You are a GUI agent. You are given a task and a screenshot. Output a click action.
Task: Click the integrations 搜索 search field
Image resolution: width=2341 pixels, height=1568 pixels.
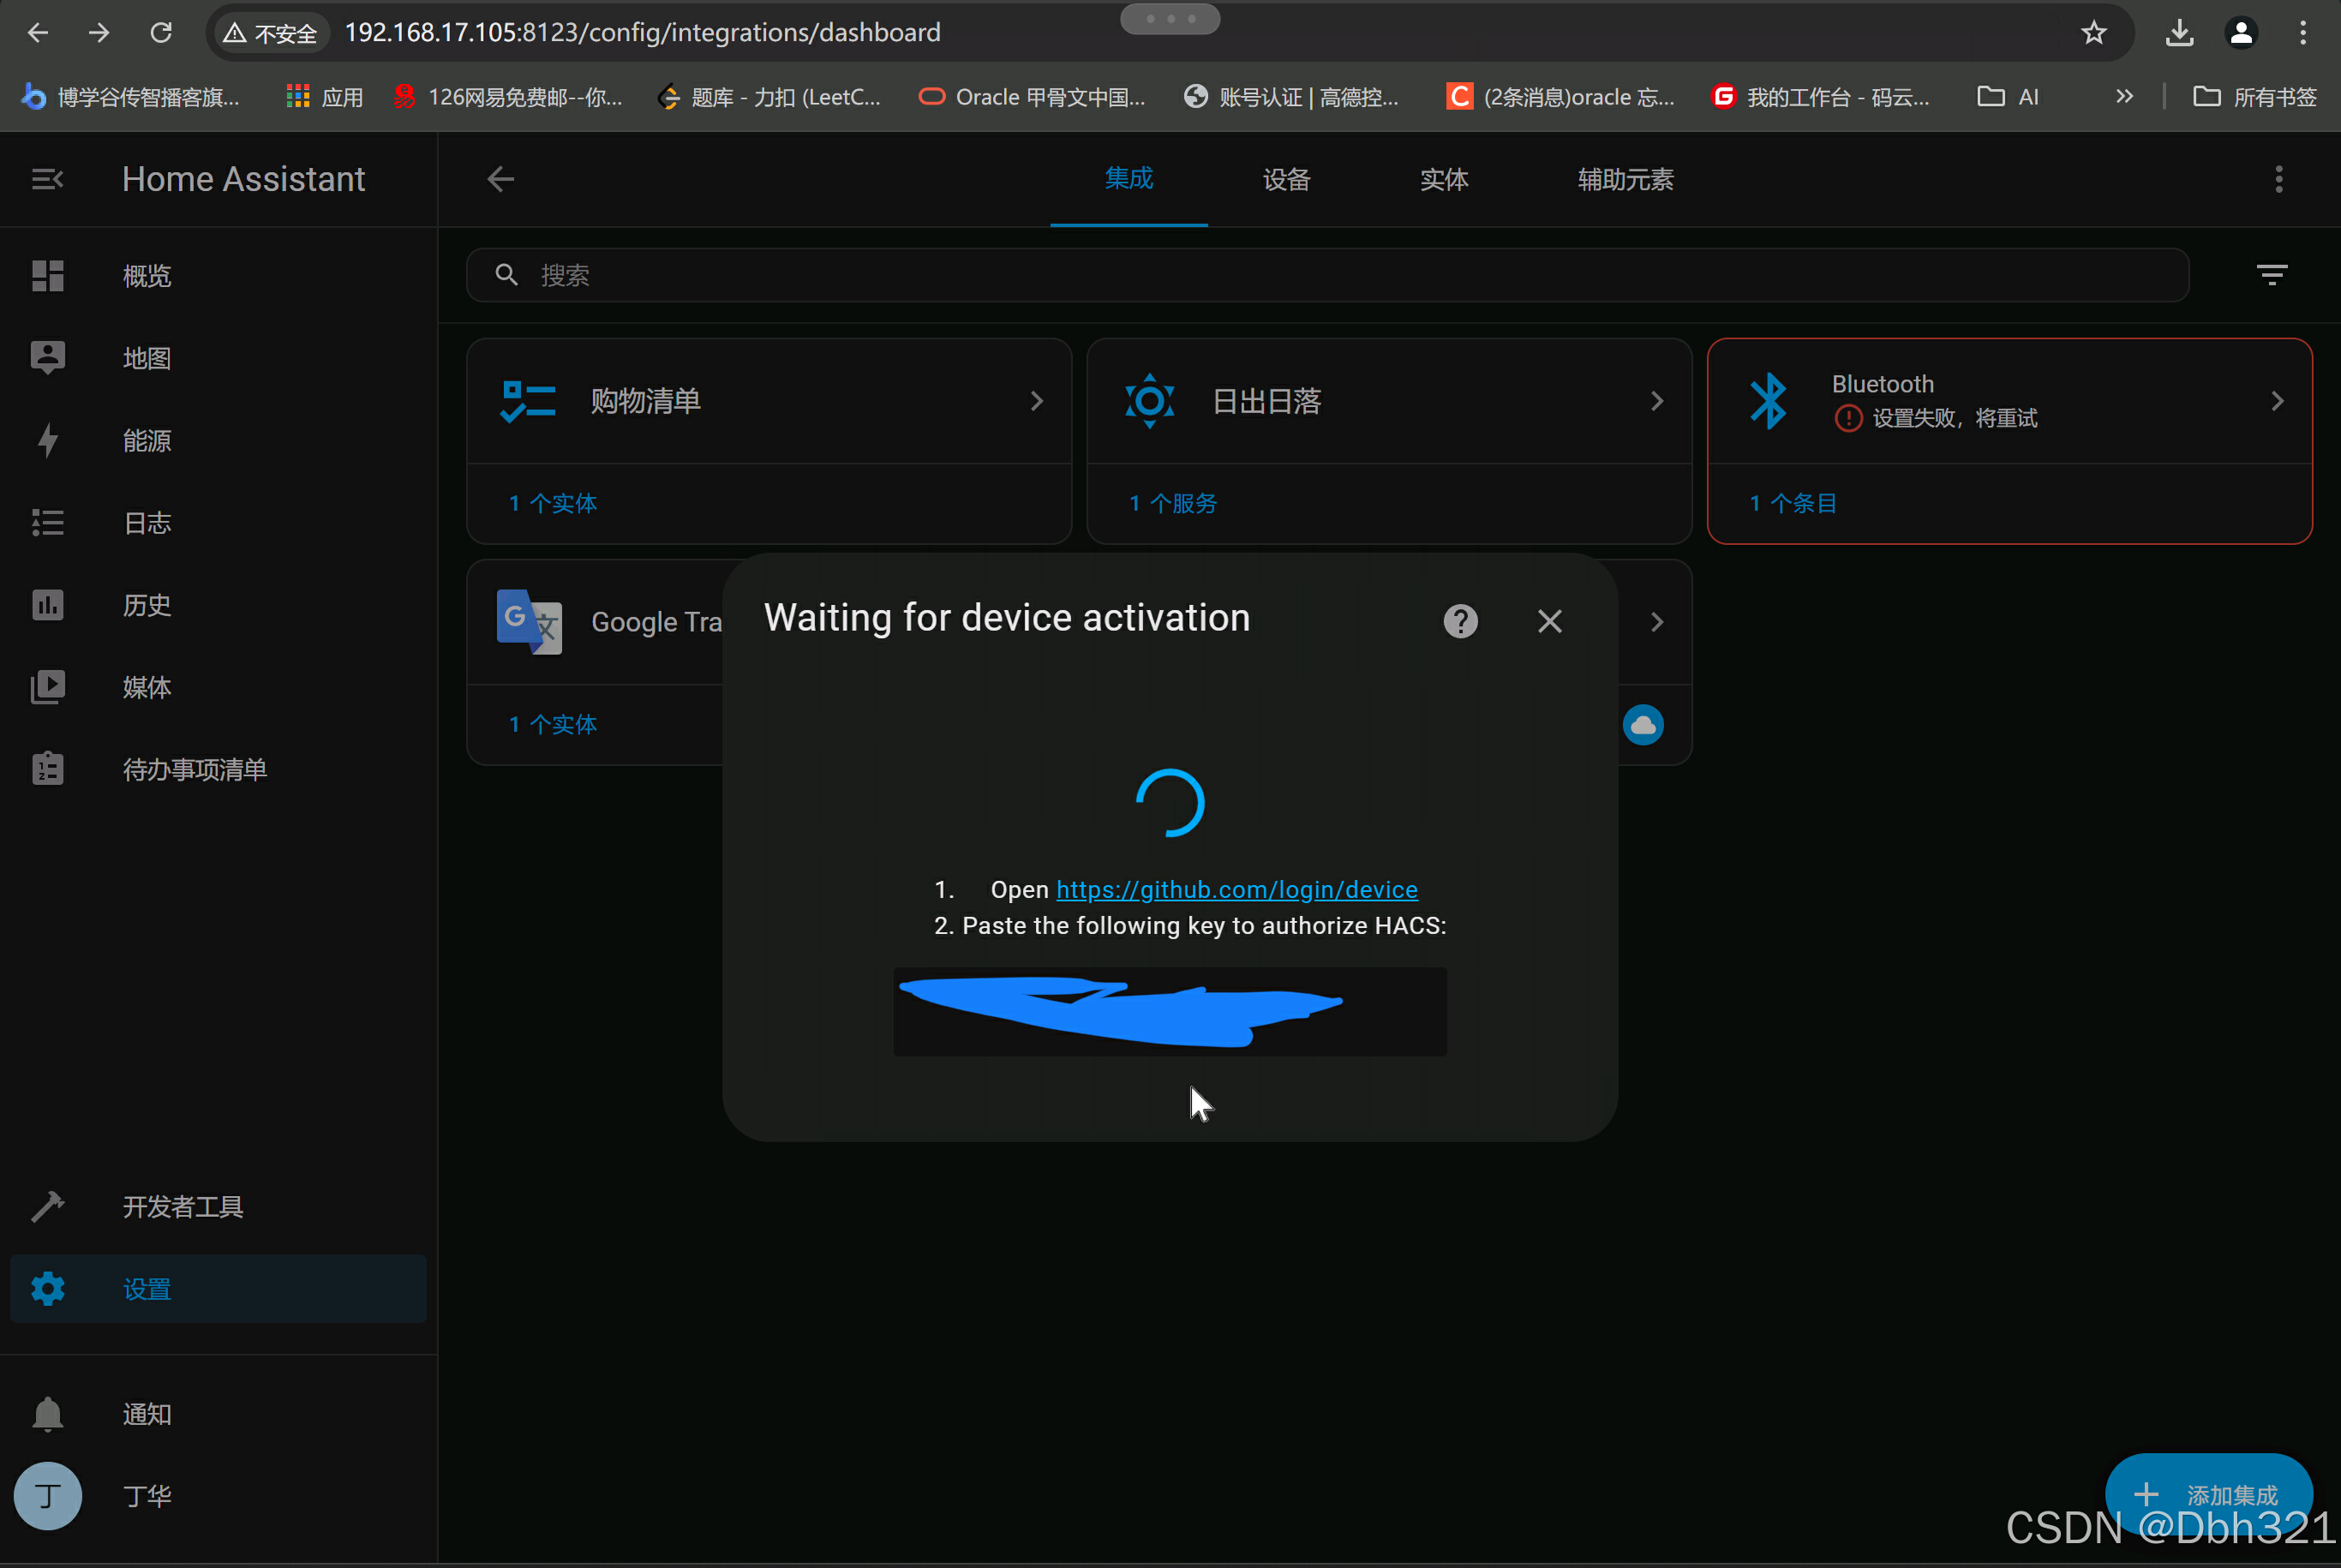[1327, 275]
